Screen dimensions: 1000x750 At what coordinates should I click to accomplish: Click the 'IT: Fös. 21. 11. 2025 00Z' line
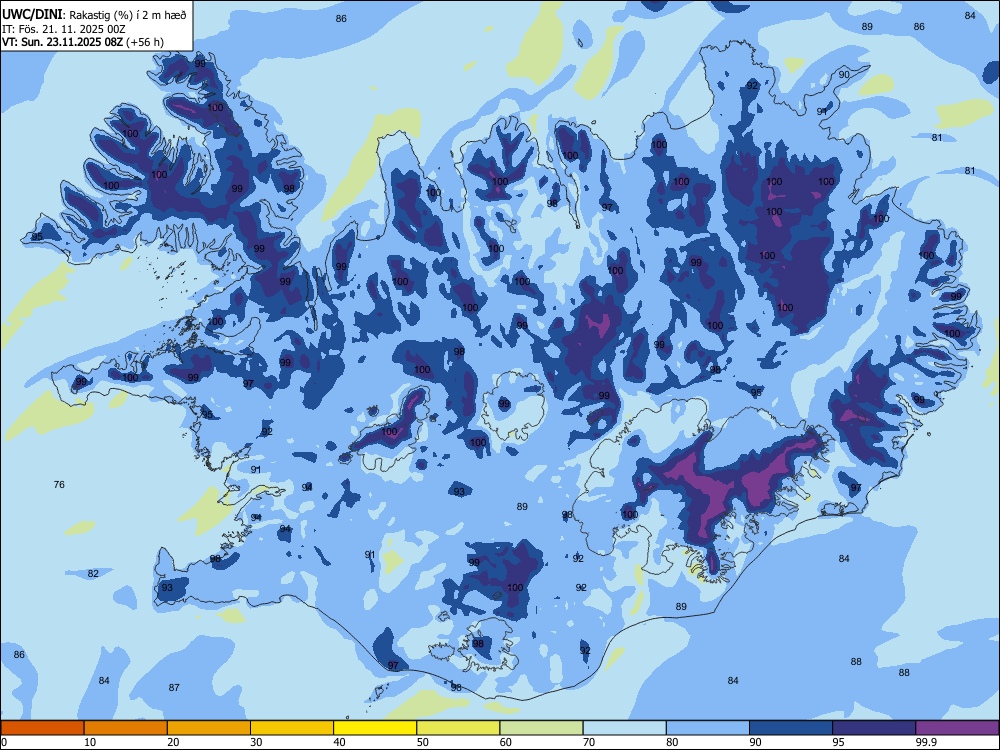coord(63,29)
